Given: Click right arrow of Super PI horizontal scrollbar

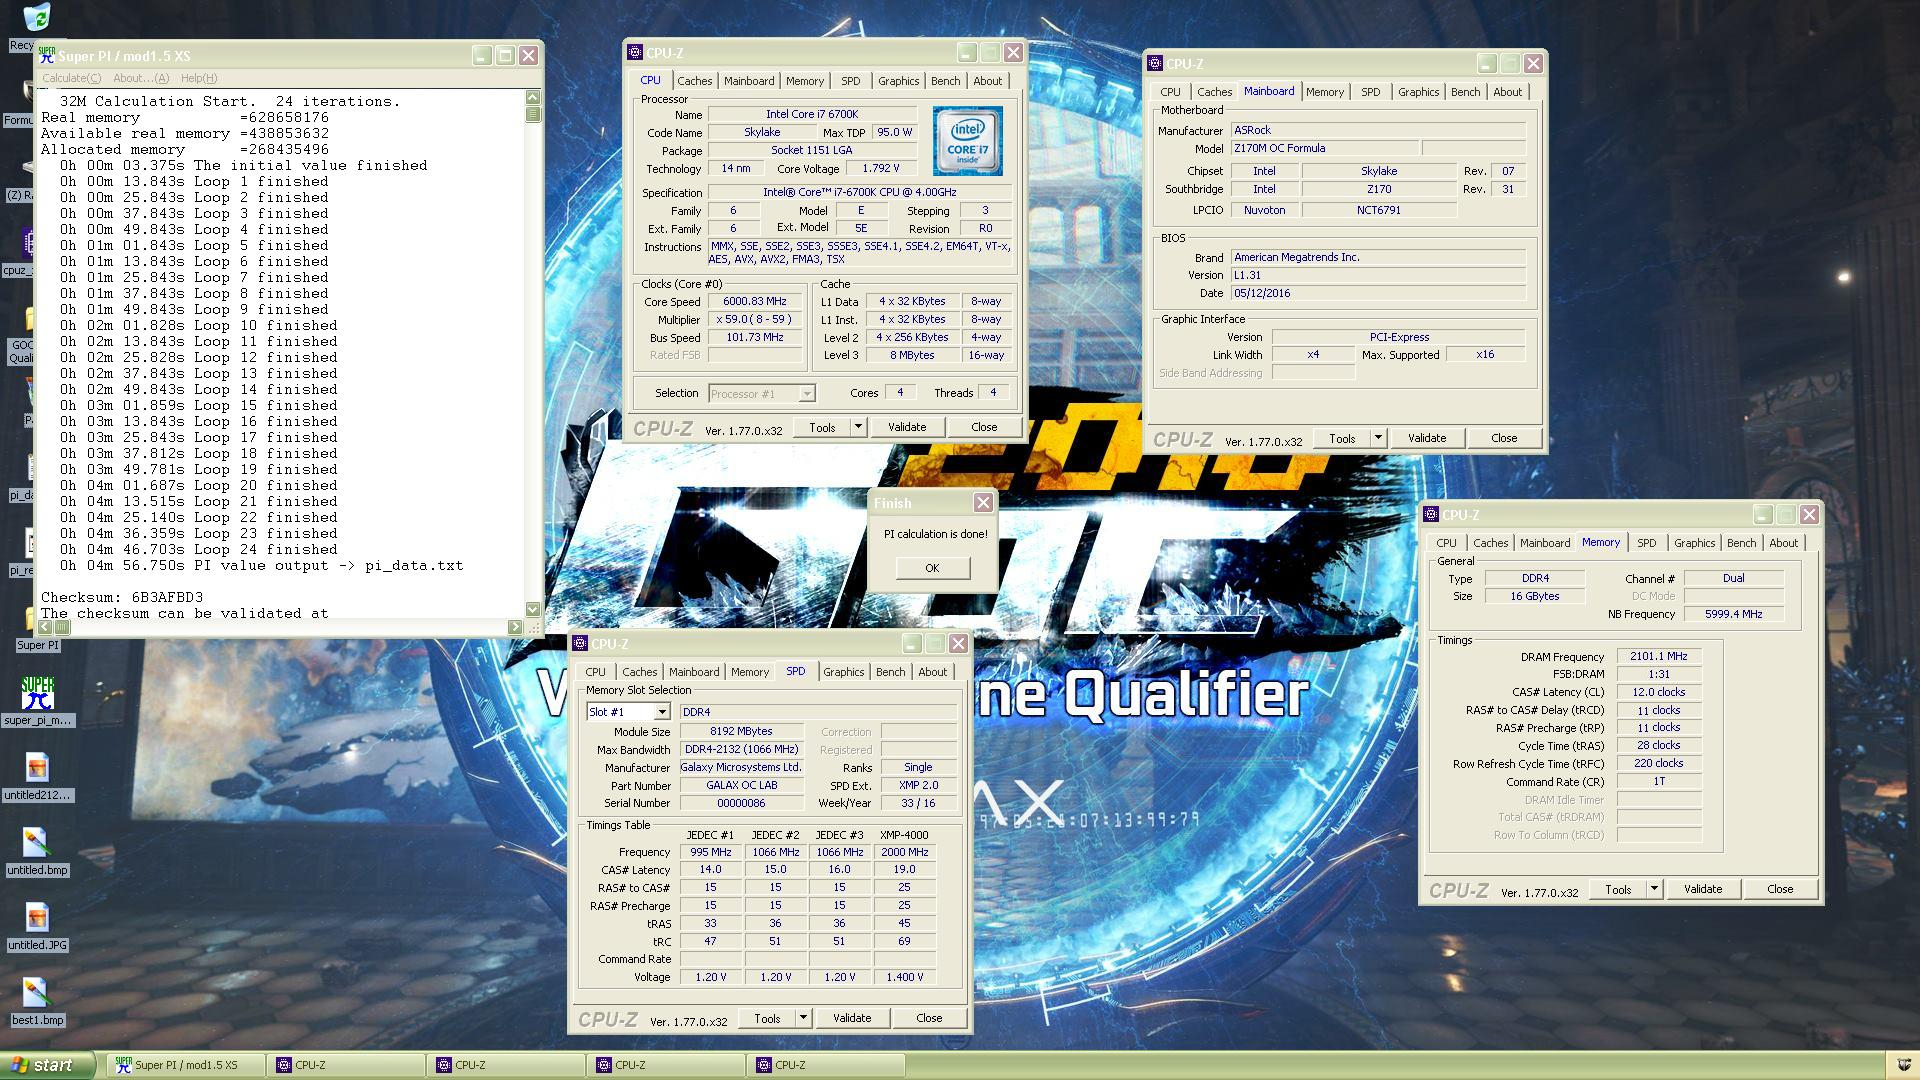Looking at the screenshot, I should coord(515,627).
